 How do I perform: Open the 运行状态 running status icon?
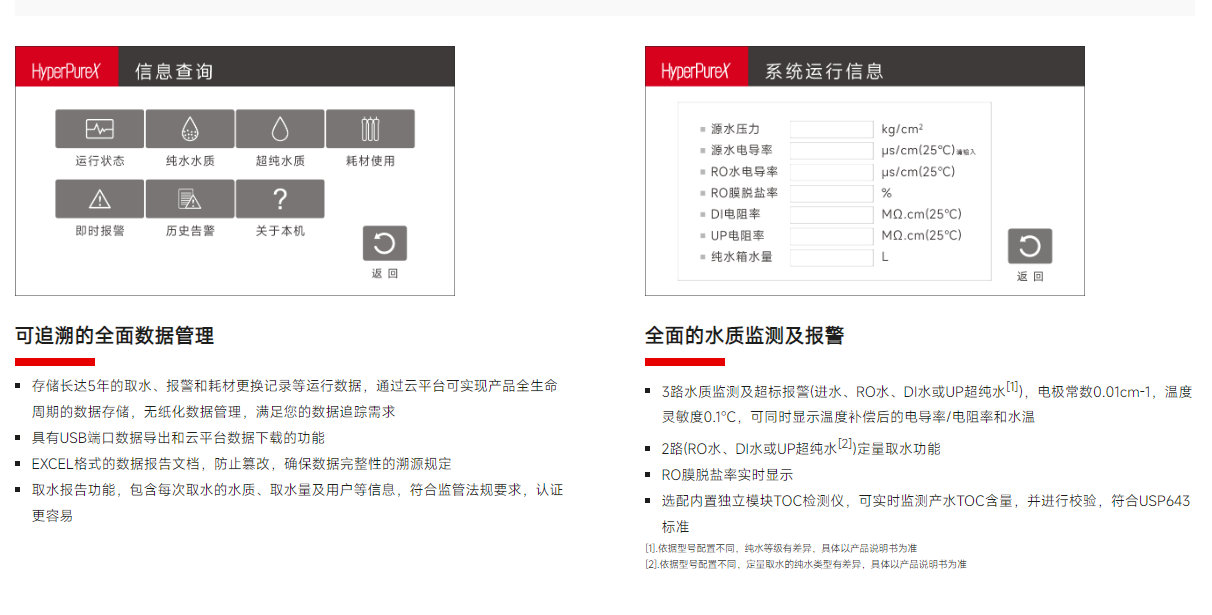pos(100,129)
